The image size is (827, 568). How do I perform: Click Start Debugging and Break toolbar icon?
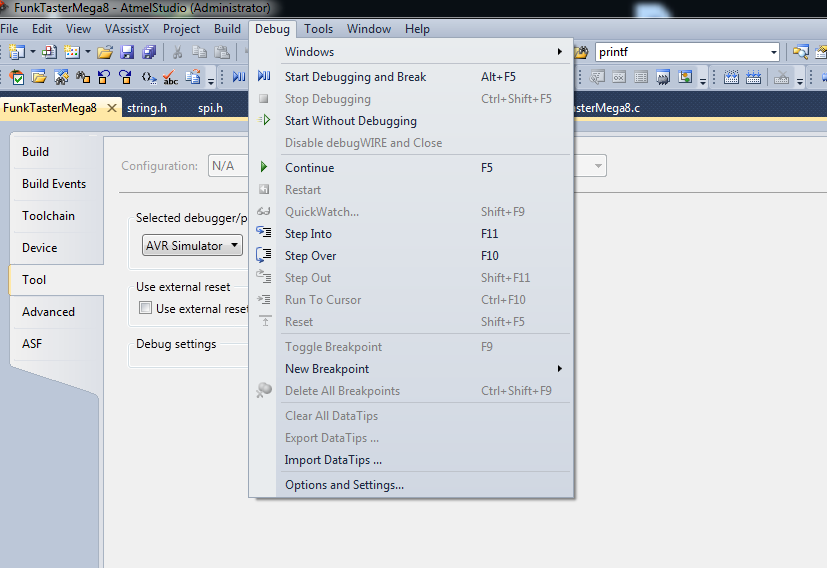239,78
